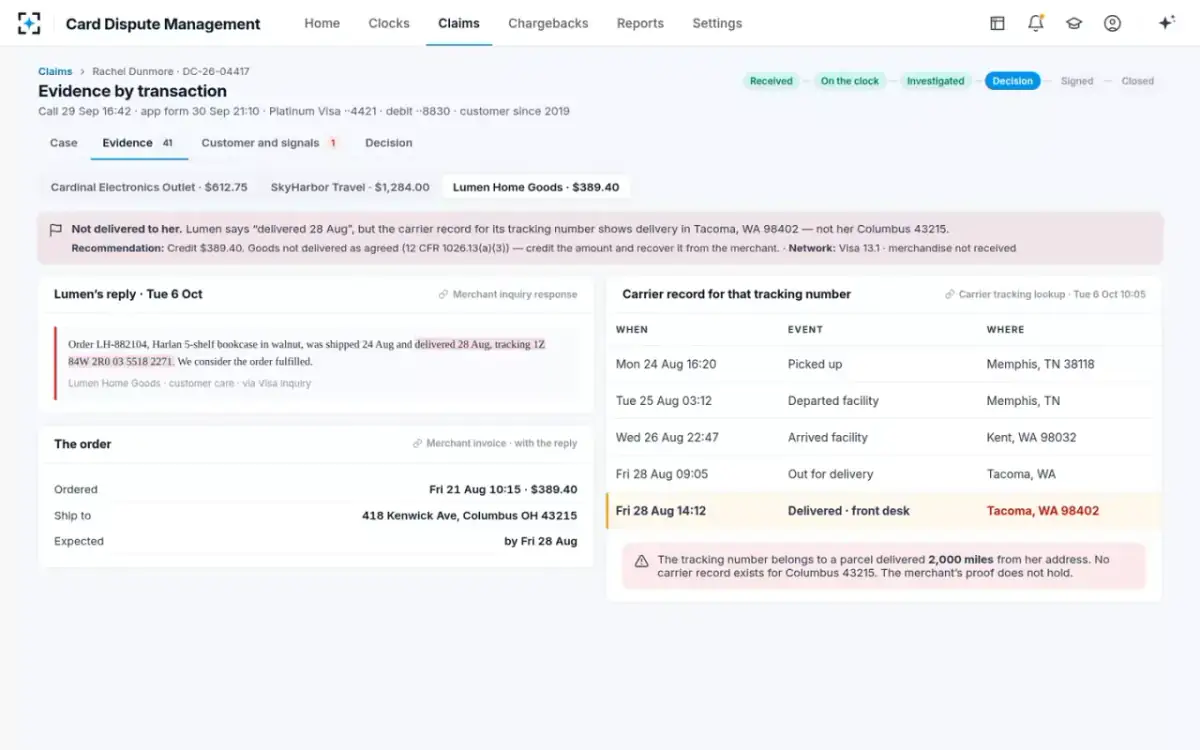Click the Out for delivery event
The image size is (1200, 750).
pos(830,474)
